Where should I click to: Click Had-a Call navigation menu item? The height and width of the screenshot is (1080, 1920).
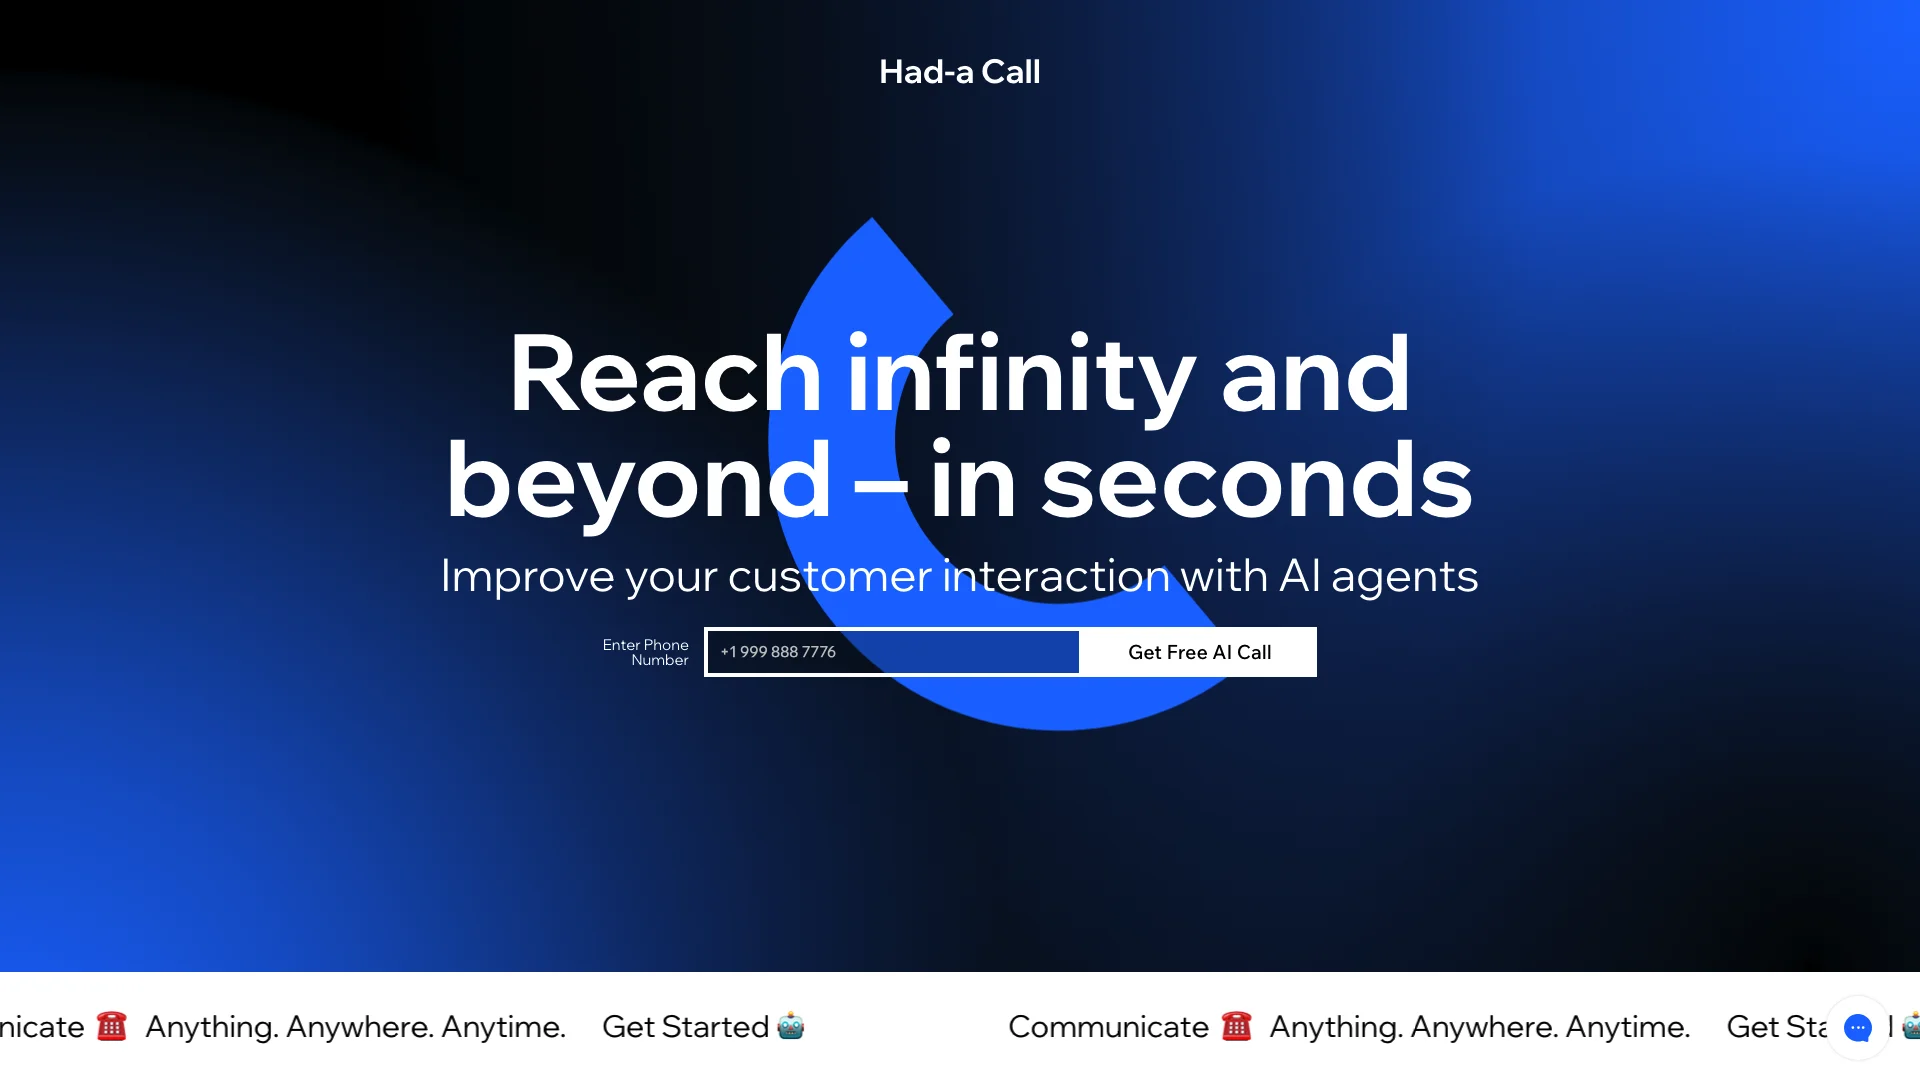coord(960,70)
